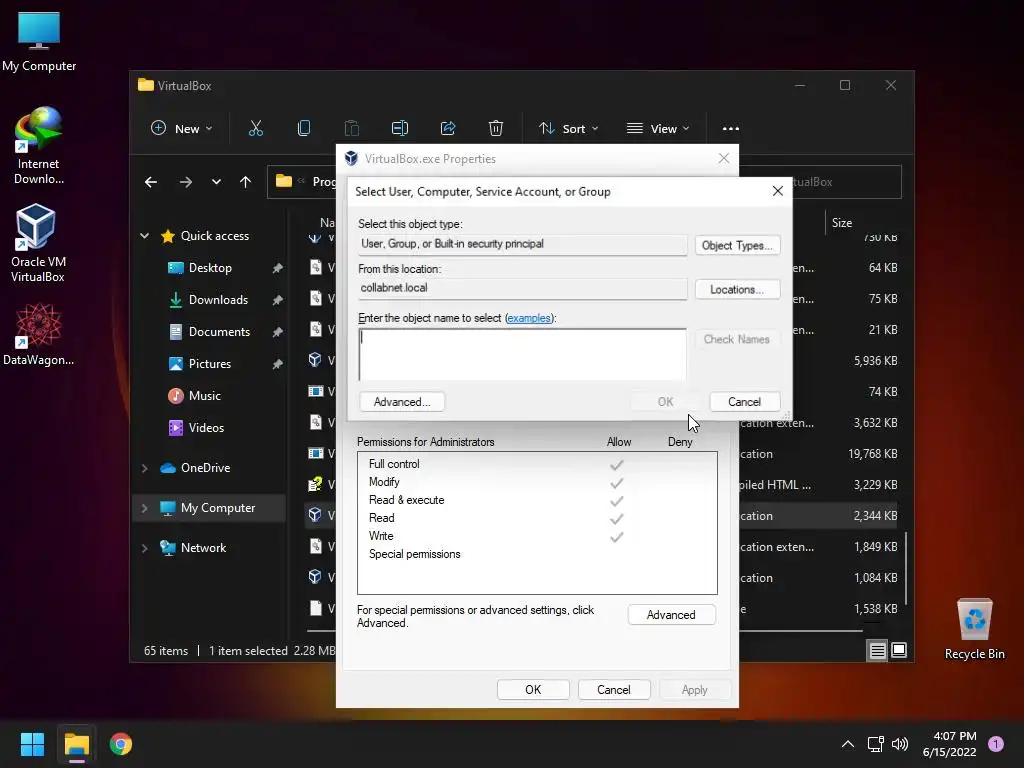Click Cancel in VirtualBox.exe Properties window
This screenshot has height=768, width=1024.
pos(614,690)
